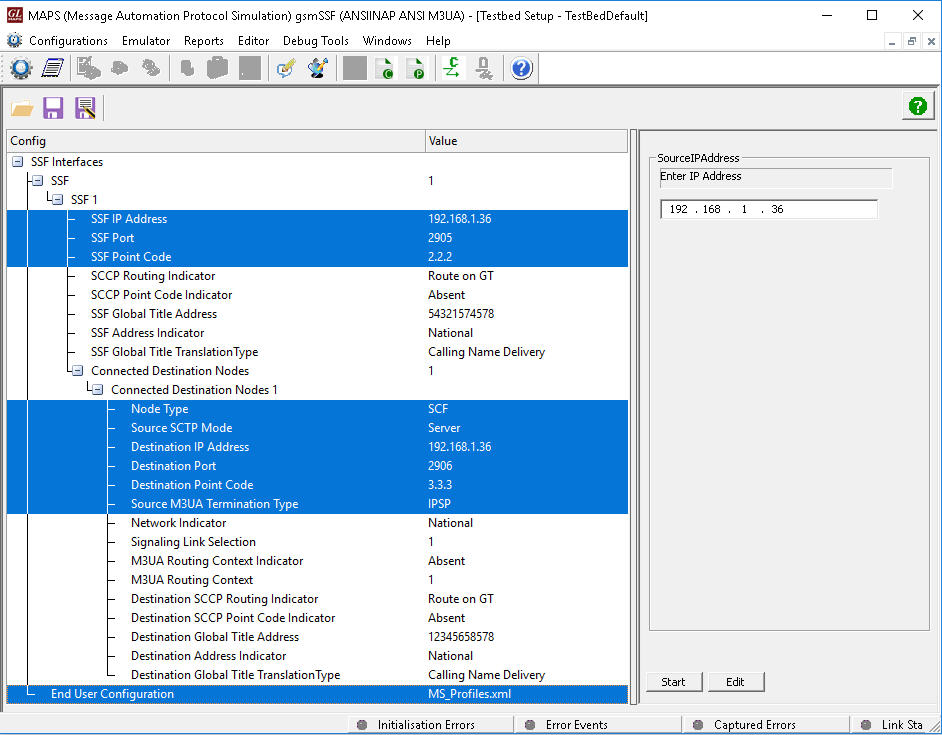Start the Call Generation script icon
This screenshot has width=942, height=735.
point(384,69)
